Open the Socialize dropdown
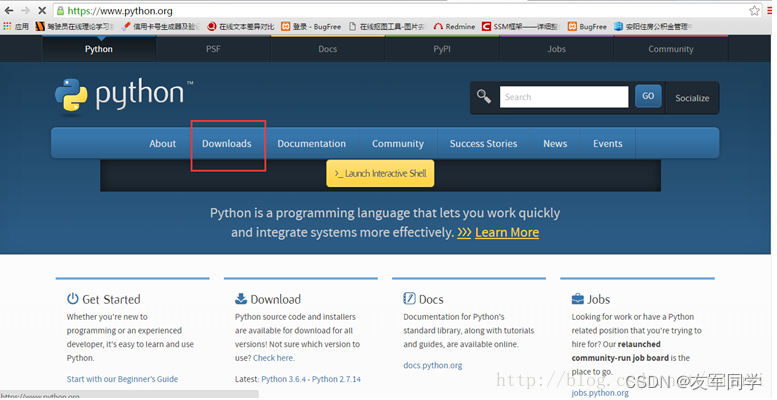This screenshot has height=400, width=777. (692, 98)
